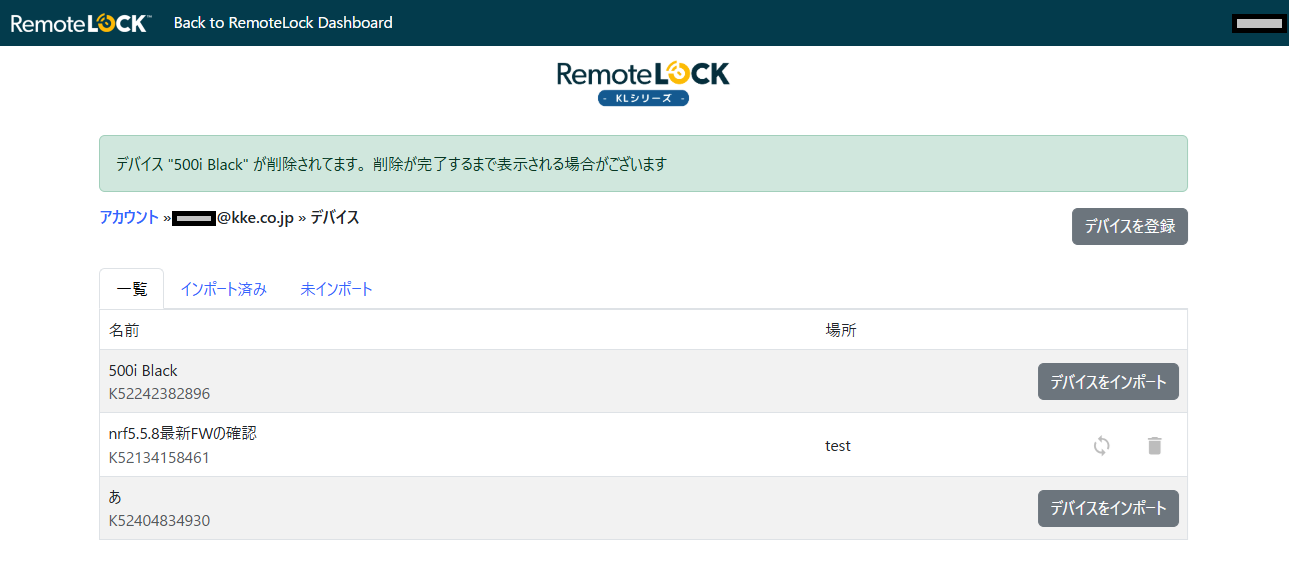Click the green deletion notice message
The image size is (1289, 578).
click(643, 163)
